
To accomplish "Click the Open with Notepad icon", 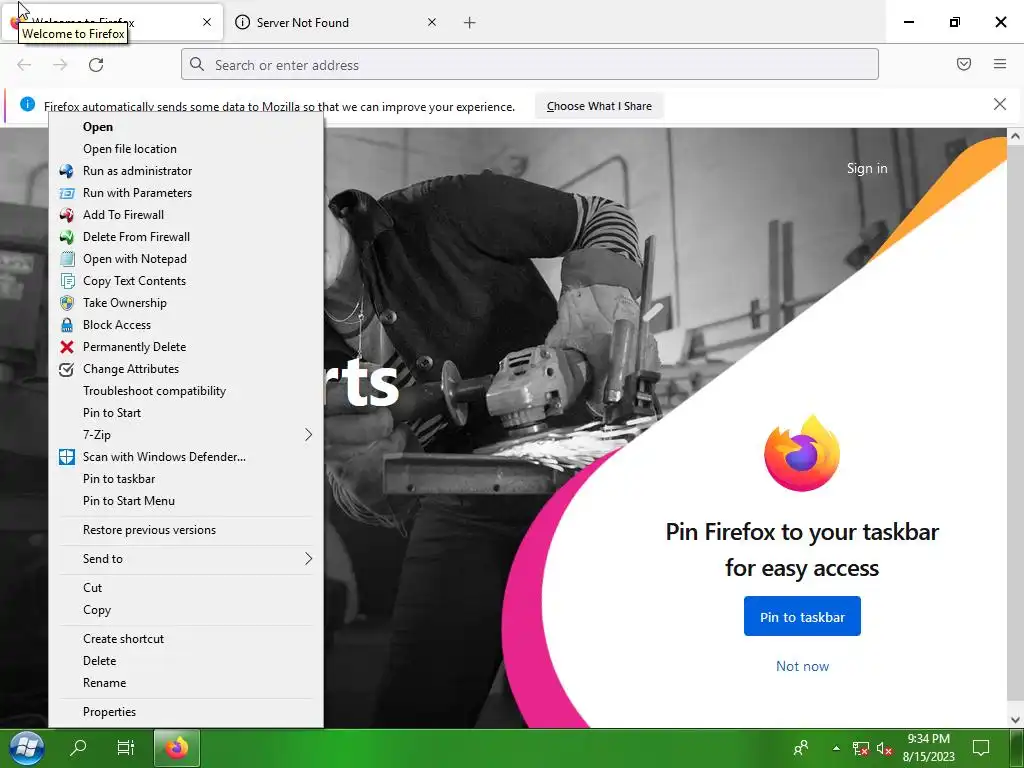I will (x=67, y=259).
